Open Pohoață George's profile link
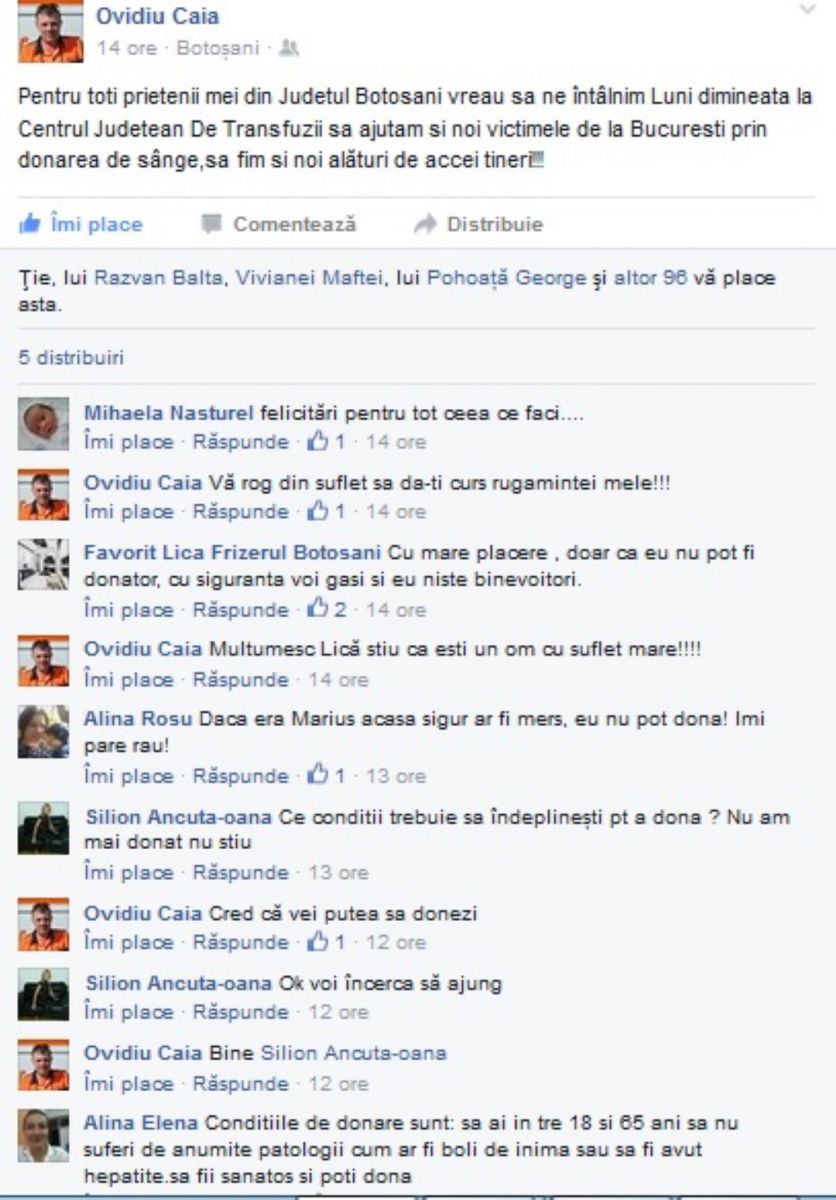This screenshot has width=836, height=1200. point(506,280)
